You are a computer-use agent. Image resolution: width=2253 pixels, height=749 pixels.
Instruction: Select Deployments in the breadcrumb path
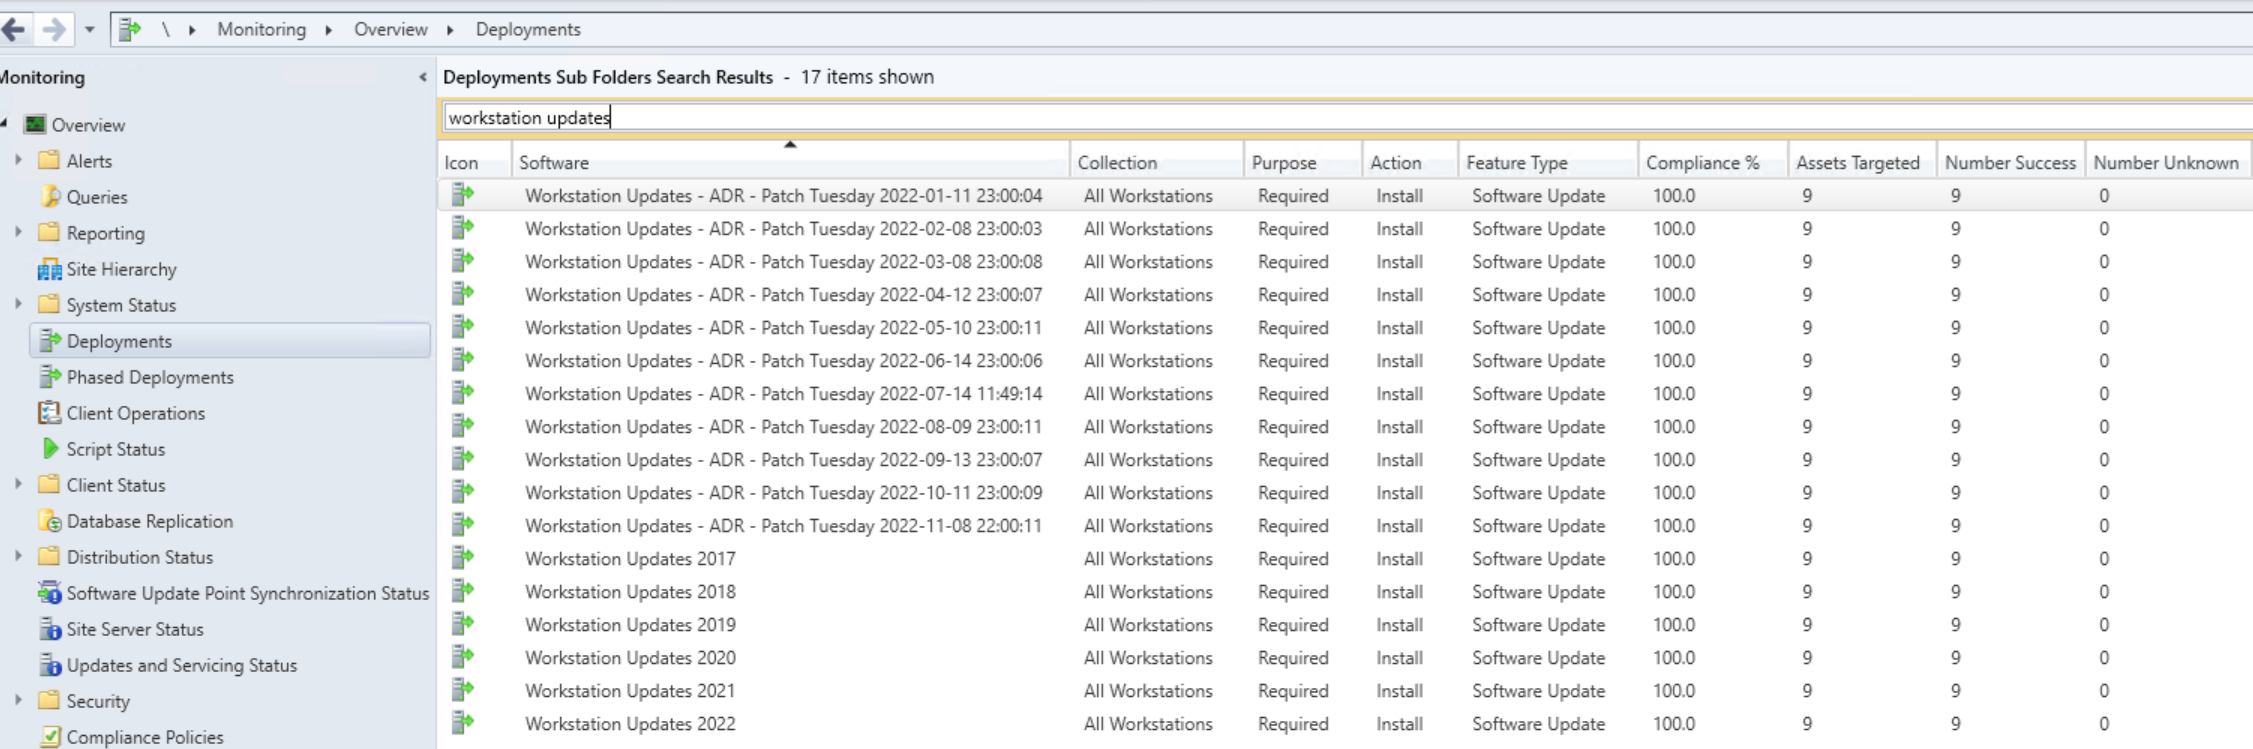coord(528,29)
